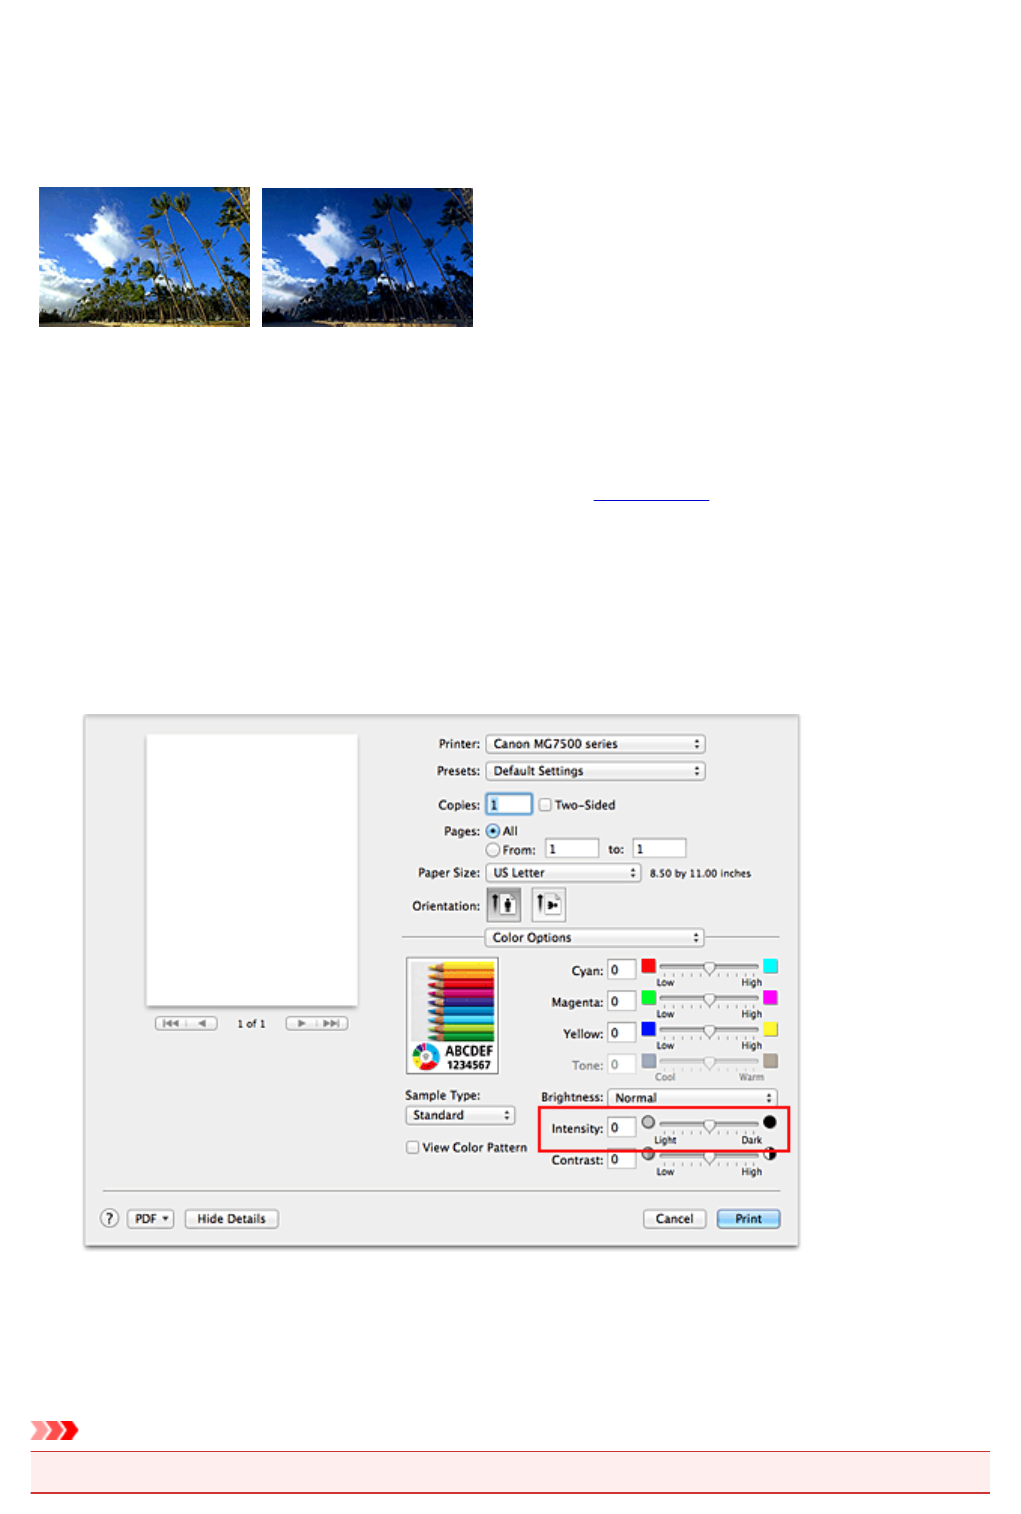Click the 'to' page number field
Screen dimensions: 1021x1514
[x=660, y=849]
